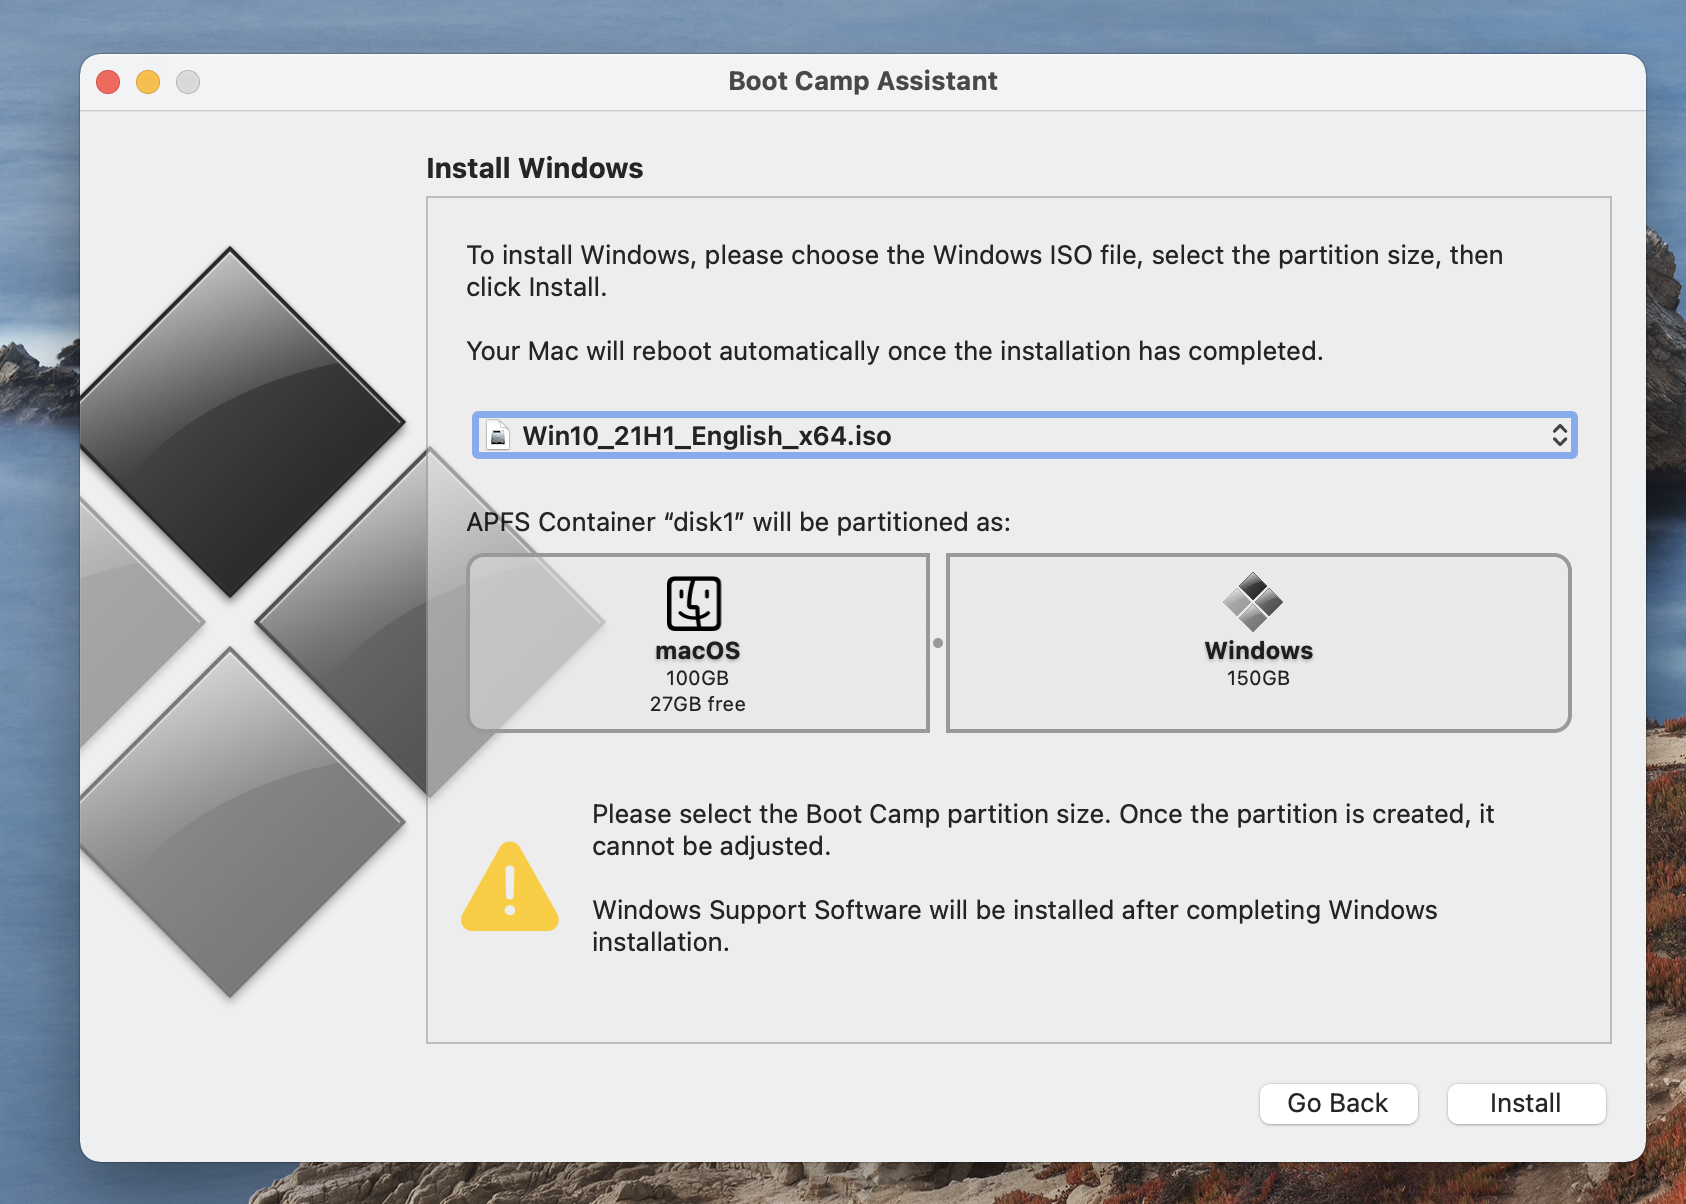The image size is (1686, 1204).
Task: Click the Install button
Action: [1526, 1103]
